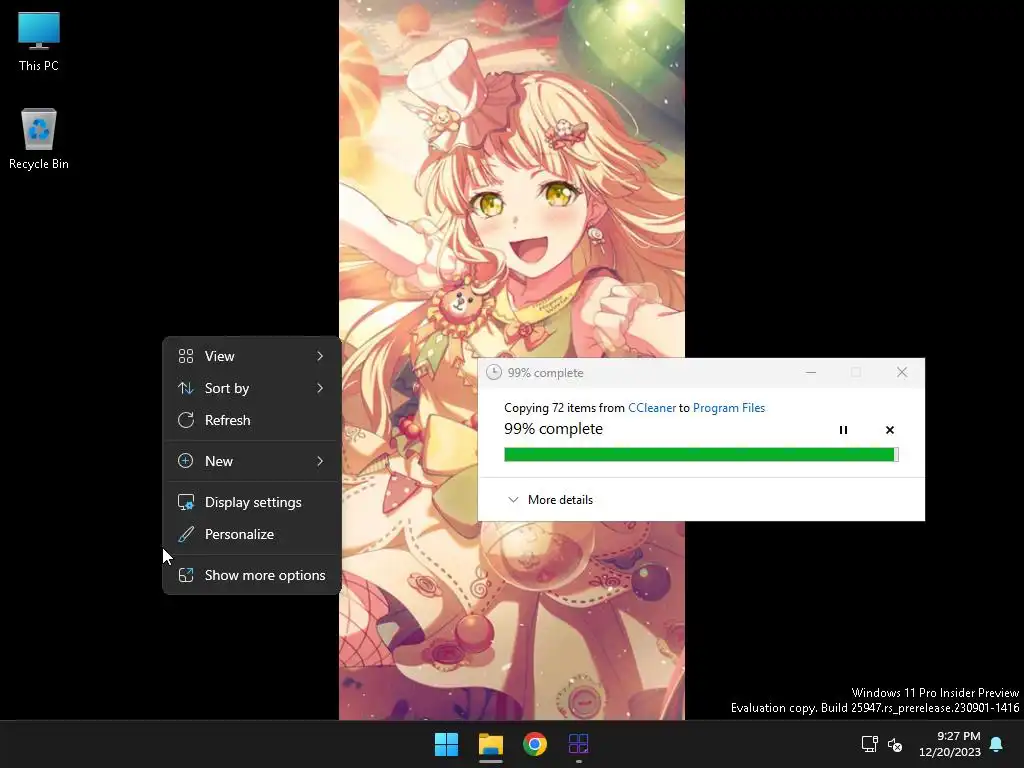This screenshot has width=1024, height=768.
Task: Close the copy progress dialog
Action: point(902,372)
